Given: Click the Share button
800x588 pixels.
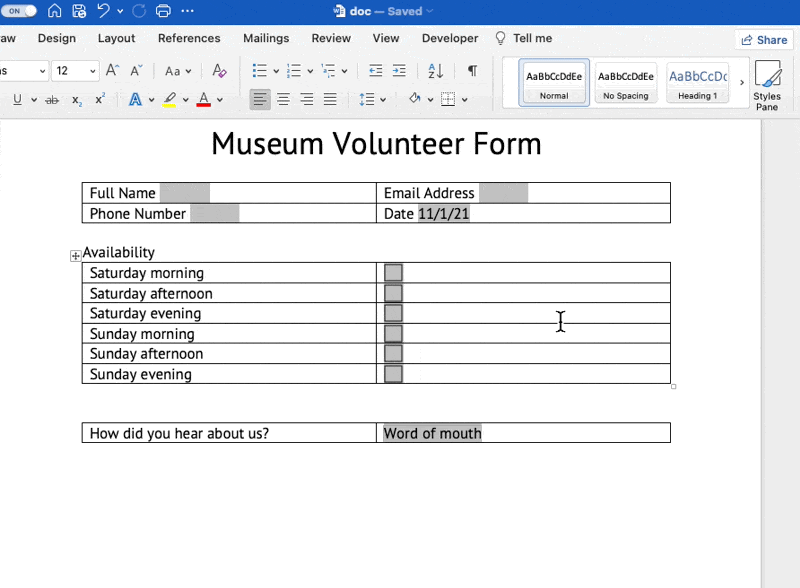Looking at the screenshot, I should click(763, 39).
